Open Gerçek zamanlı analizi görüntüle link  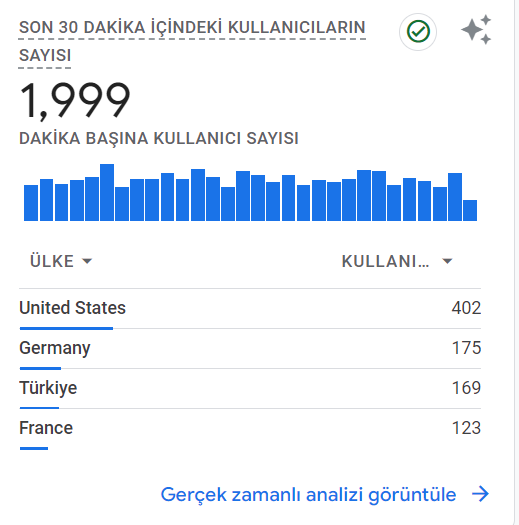[x=308, y=494]
